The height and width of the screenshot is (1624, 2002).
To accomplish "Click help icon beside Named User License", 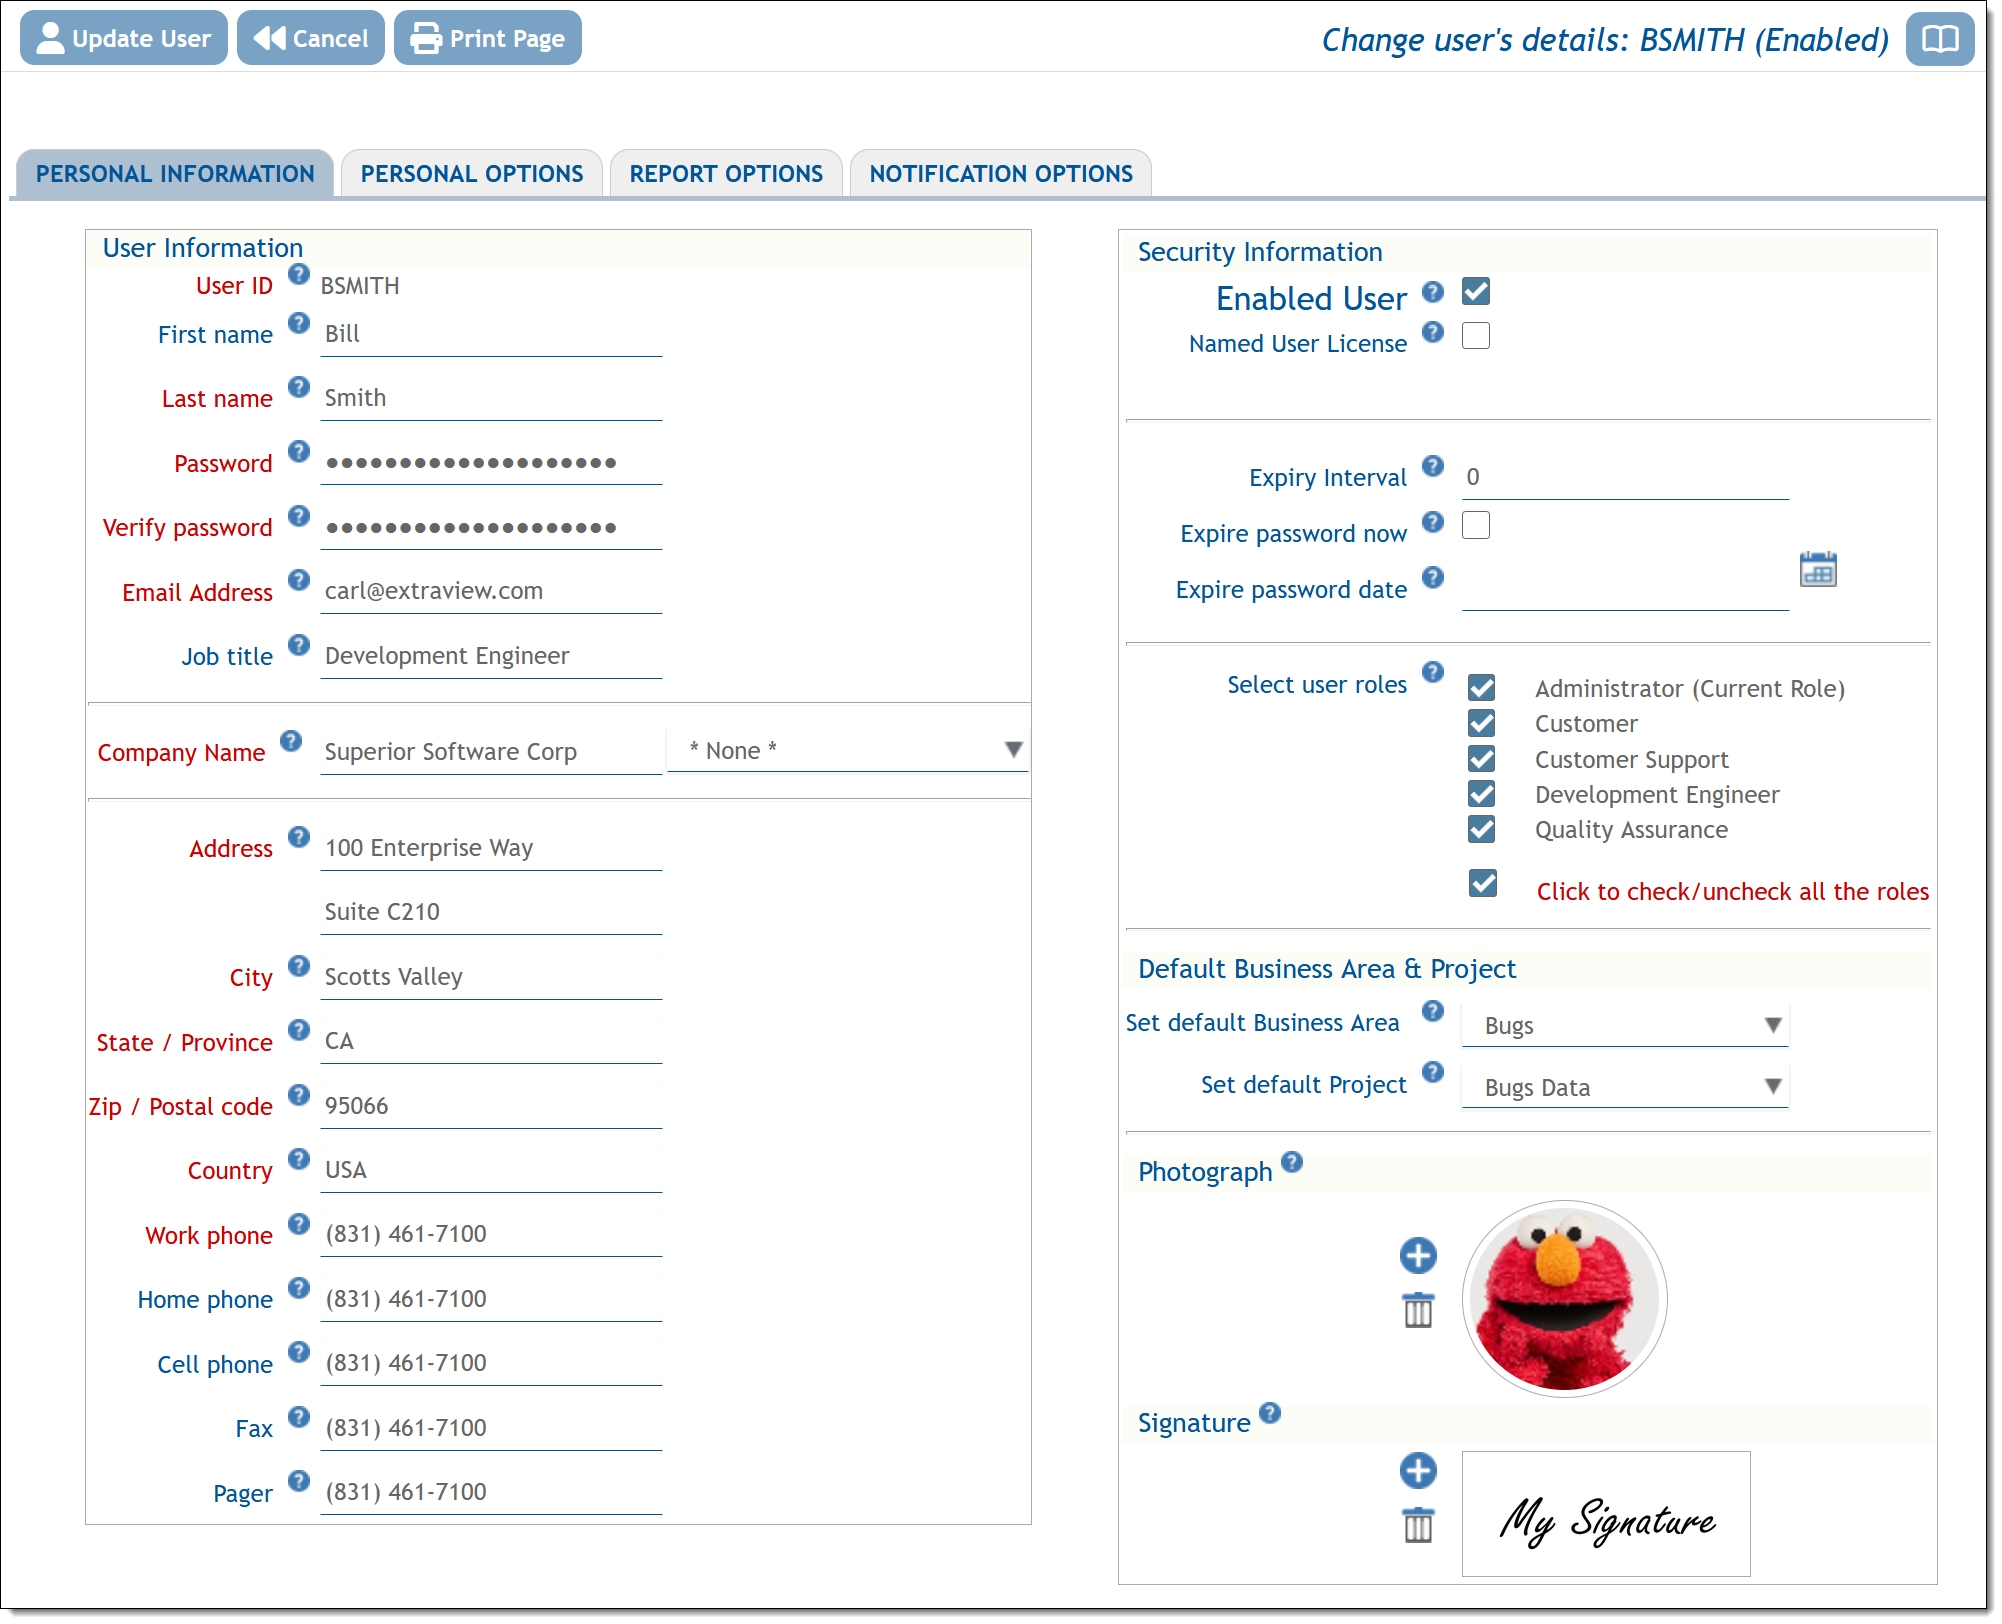I will [x=1433, y=332].
